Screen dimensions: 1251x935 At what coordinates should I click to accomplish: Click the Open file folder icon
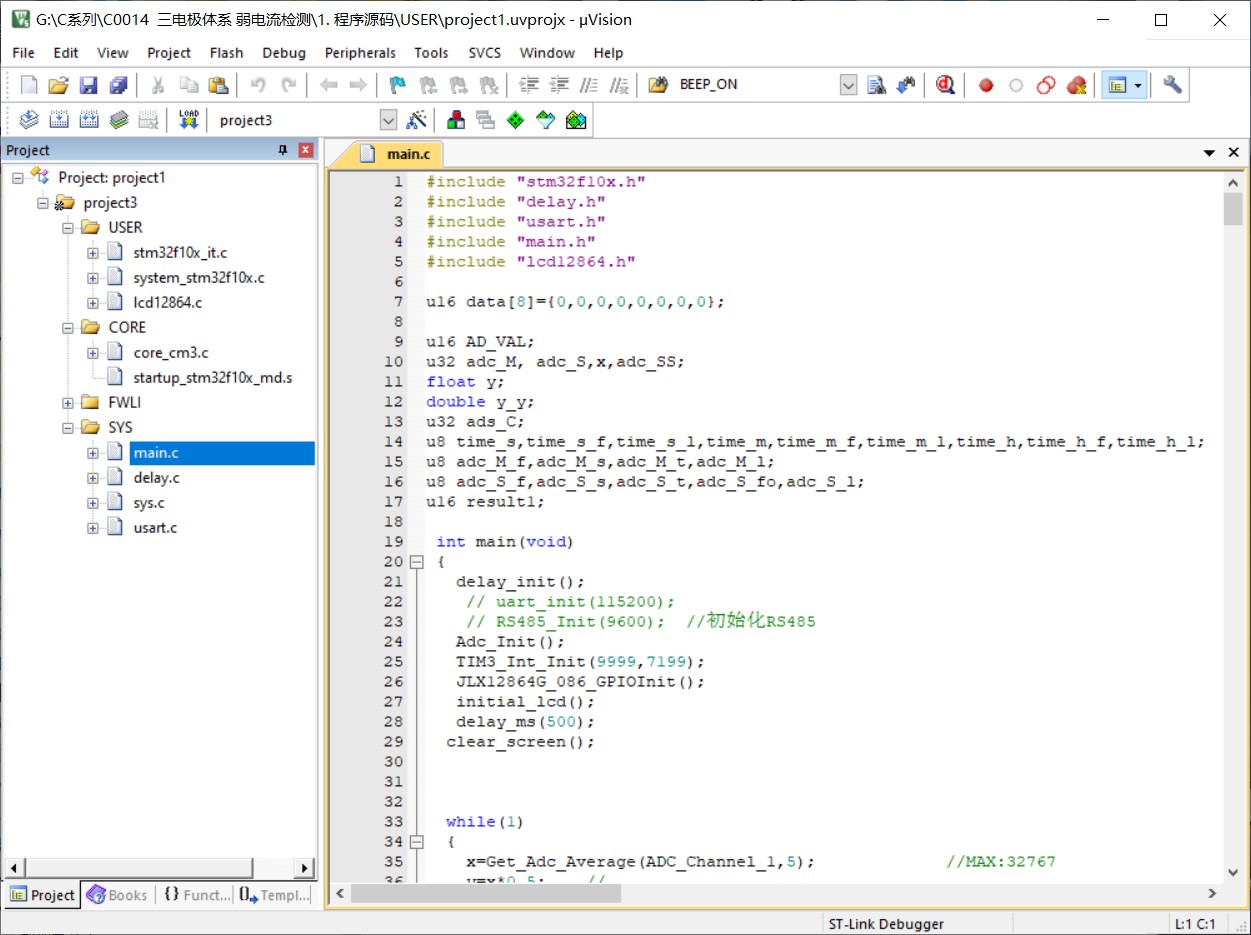click(x=59, y=85)
